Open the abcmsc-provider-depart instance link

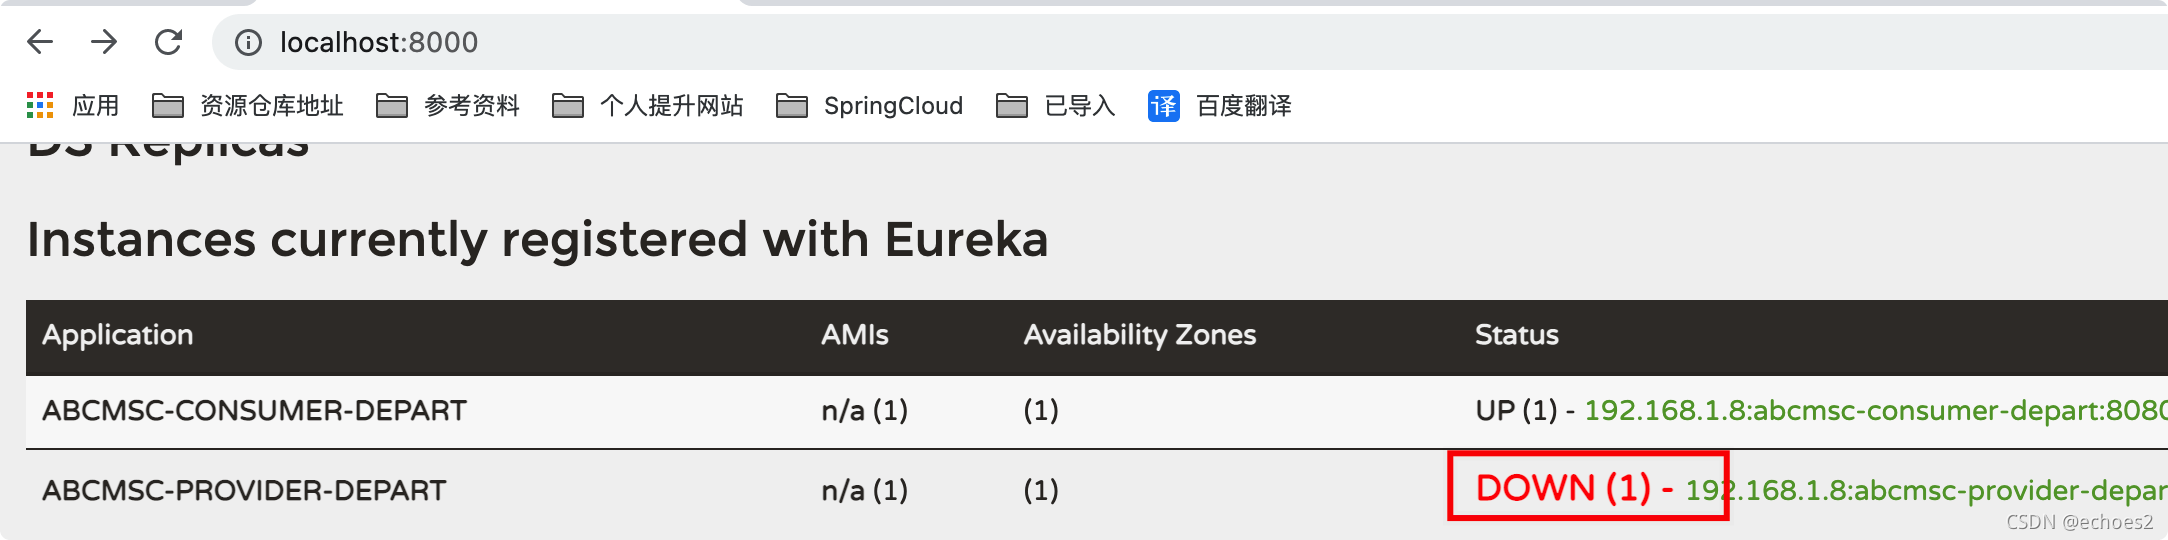tap(1926, 490)
